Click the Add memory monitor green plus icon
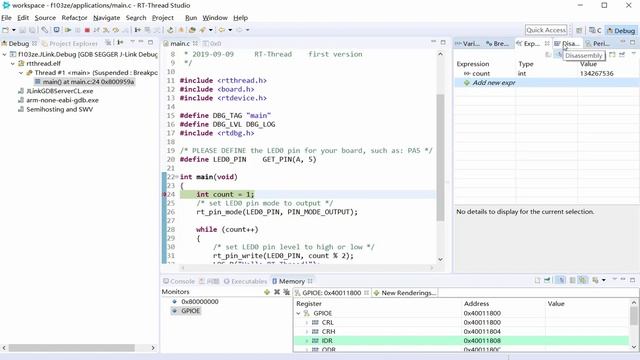This screenshot has width=640, height=360. coord(267,292)
